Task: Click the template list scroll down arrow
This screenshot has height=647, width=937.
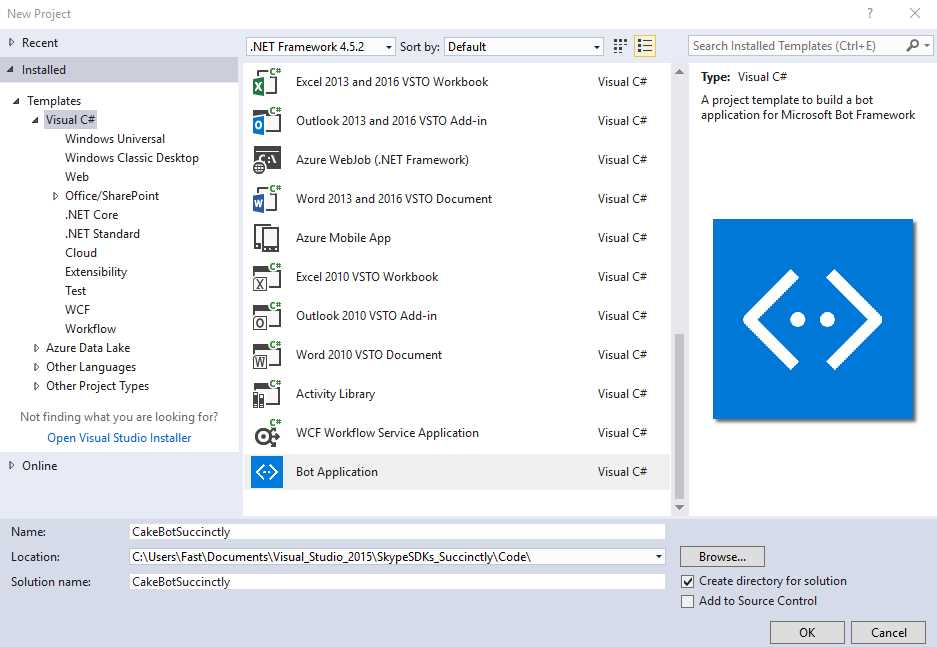Action: point(679,508)
